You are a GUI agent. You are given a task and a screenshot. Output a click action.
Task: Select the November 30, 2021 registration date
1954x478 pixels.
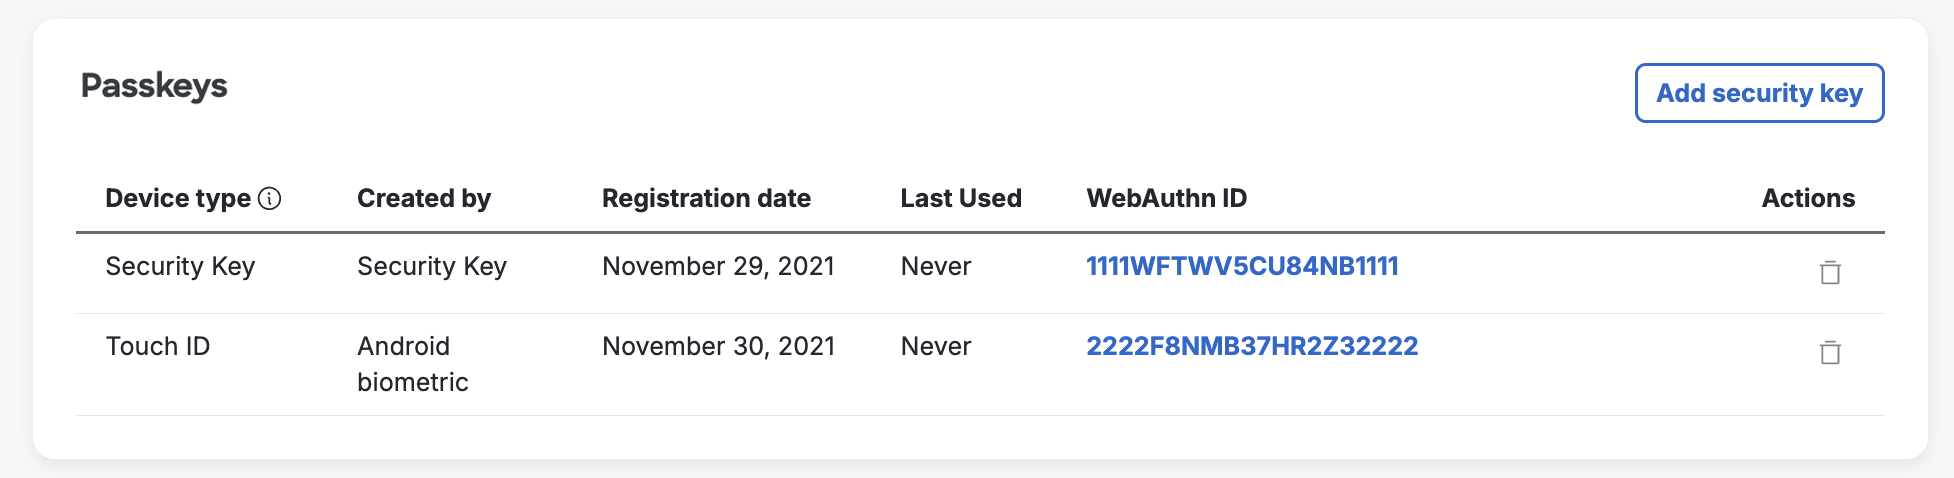pyautogui.click(x=718, y=346)
